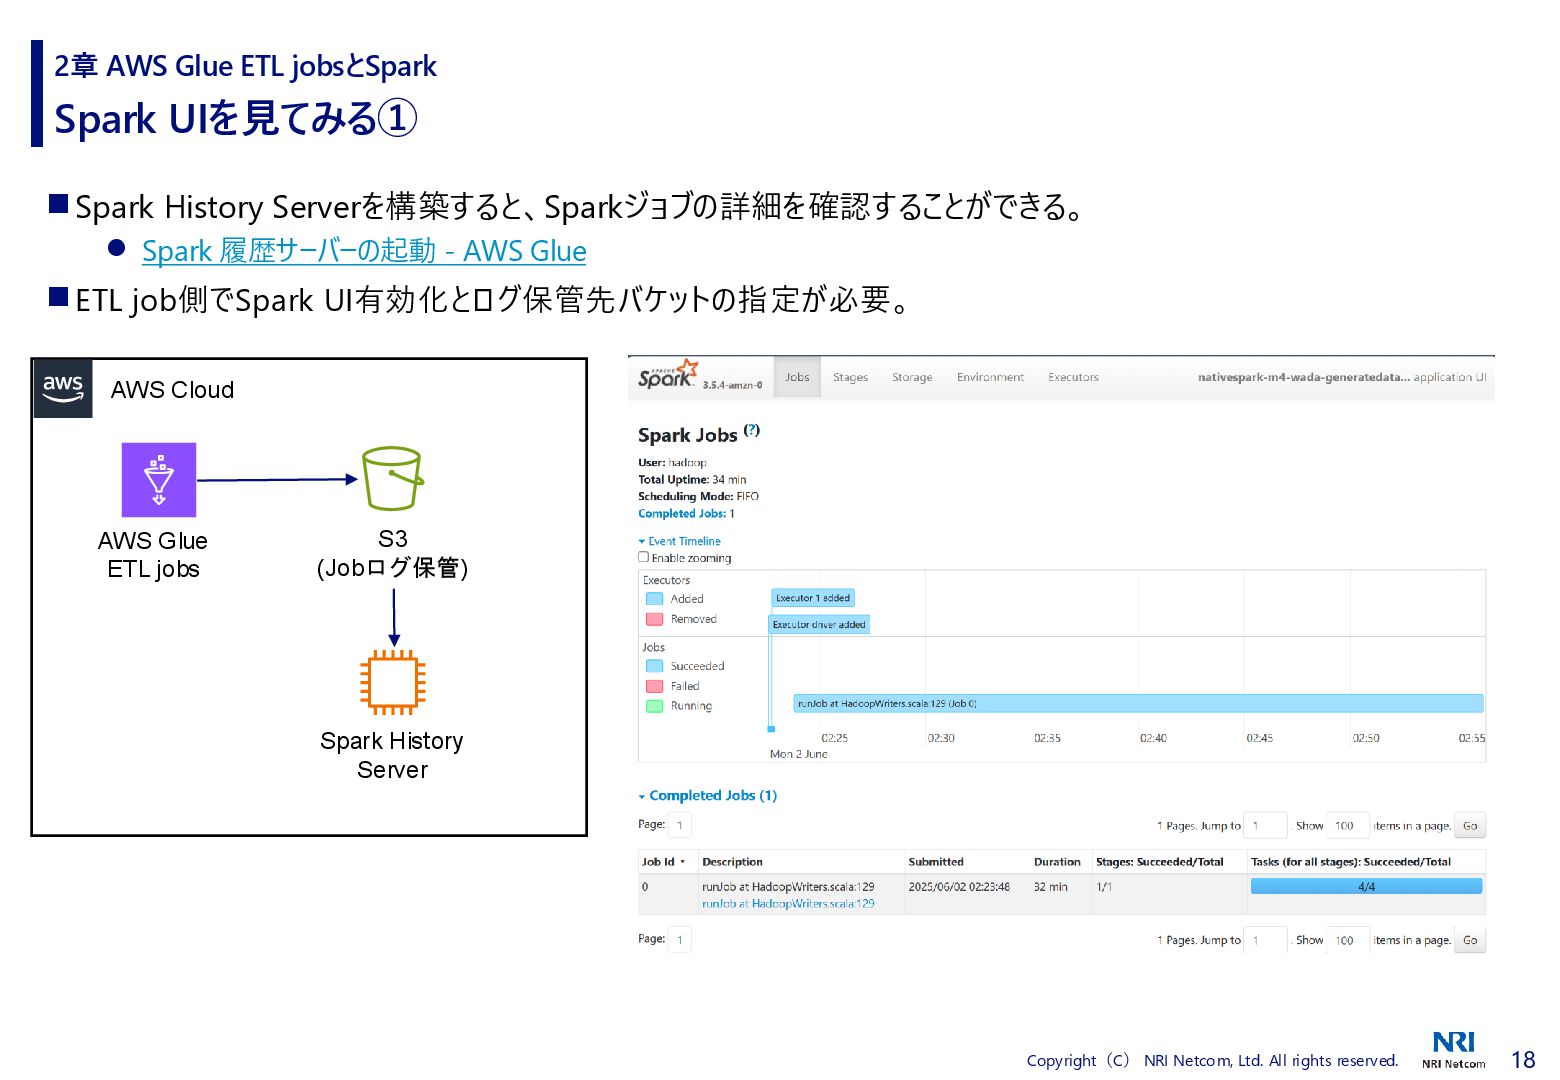The height and width of the screenshot is (1080, 1560).
Task: Open the Spark 履歴サーバーの起動 - AWS Glue link
Action: 364,251
